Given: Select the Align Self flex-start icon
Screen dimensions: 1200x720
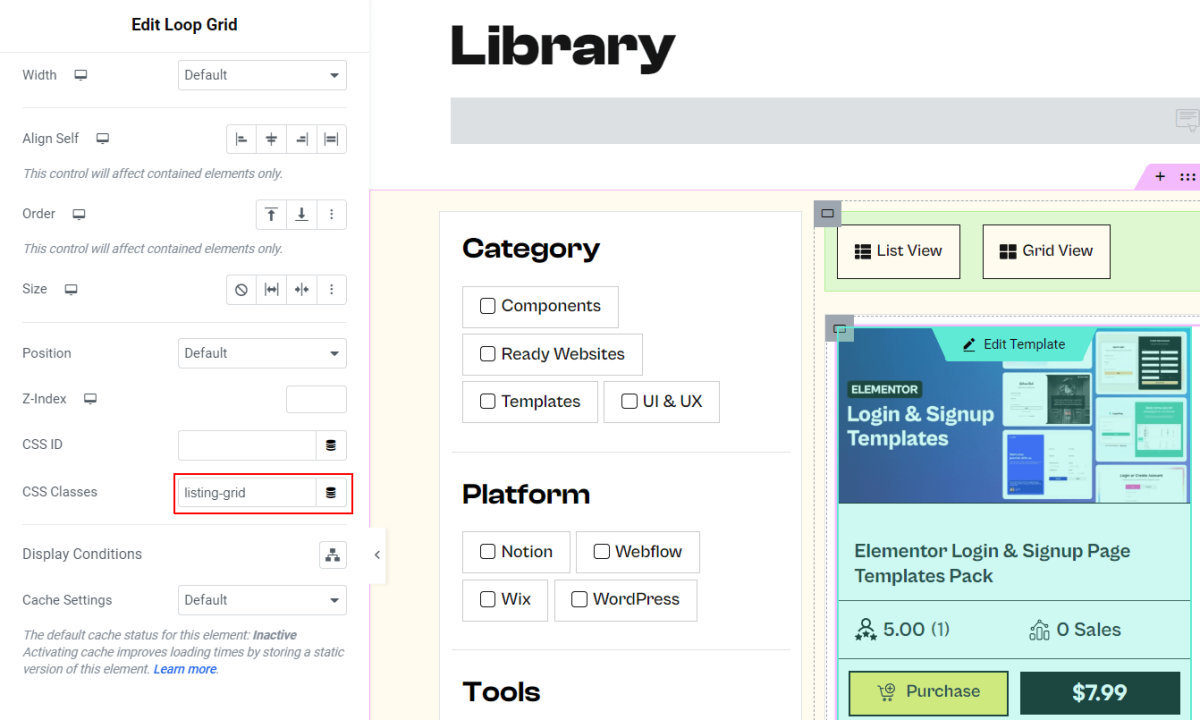Looking at the screenshot, I should pyautogui.click(x=240, y=138).
